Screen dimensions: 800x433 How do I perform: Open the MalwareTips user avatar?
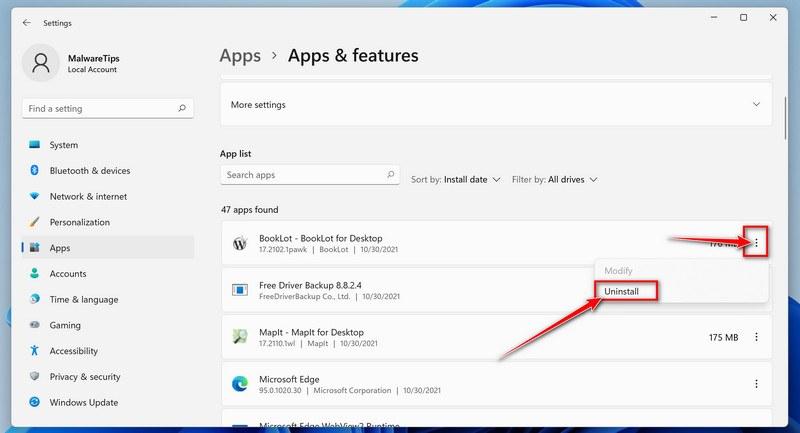coord(41,63)
